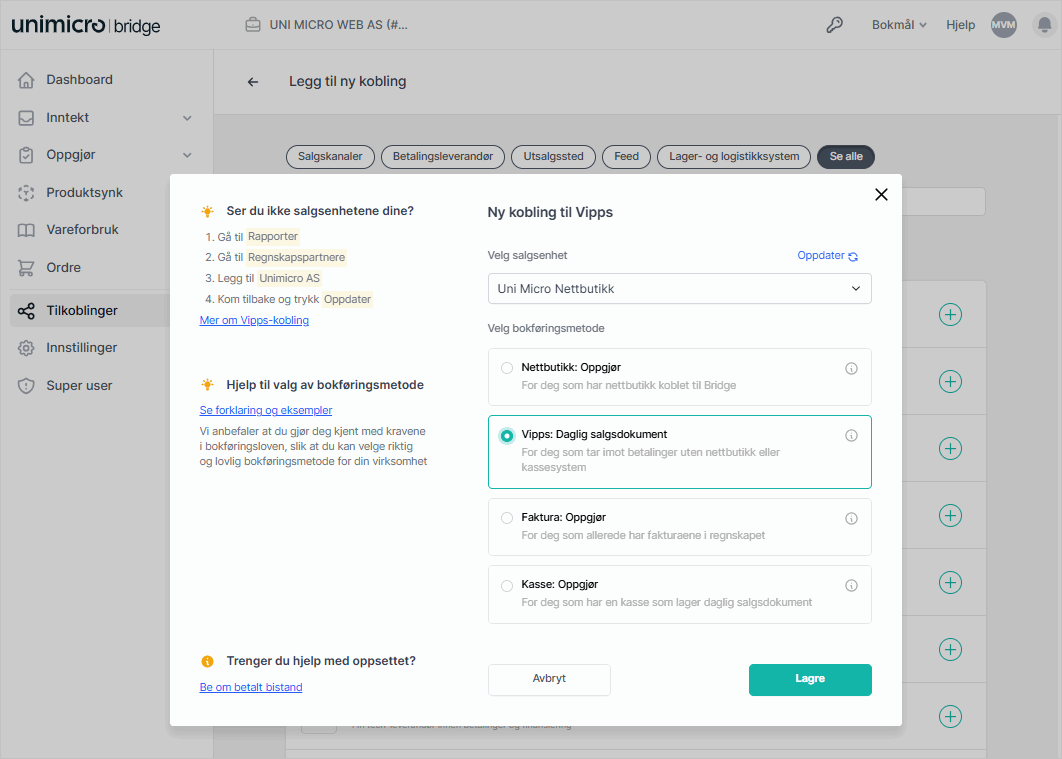Click the Produktsynk sync icon
Screen dimensions: 1062x759
[26, 193]
